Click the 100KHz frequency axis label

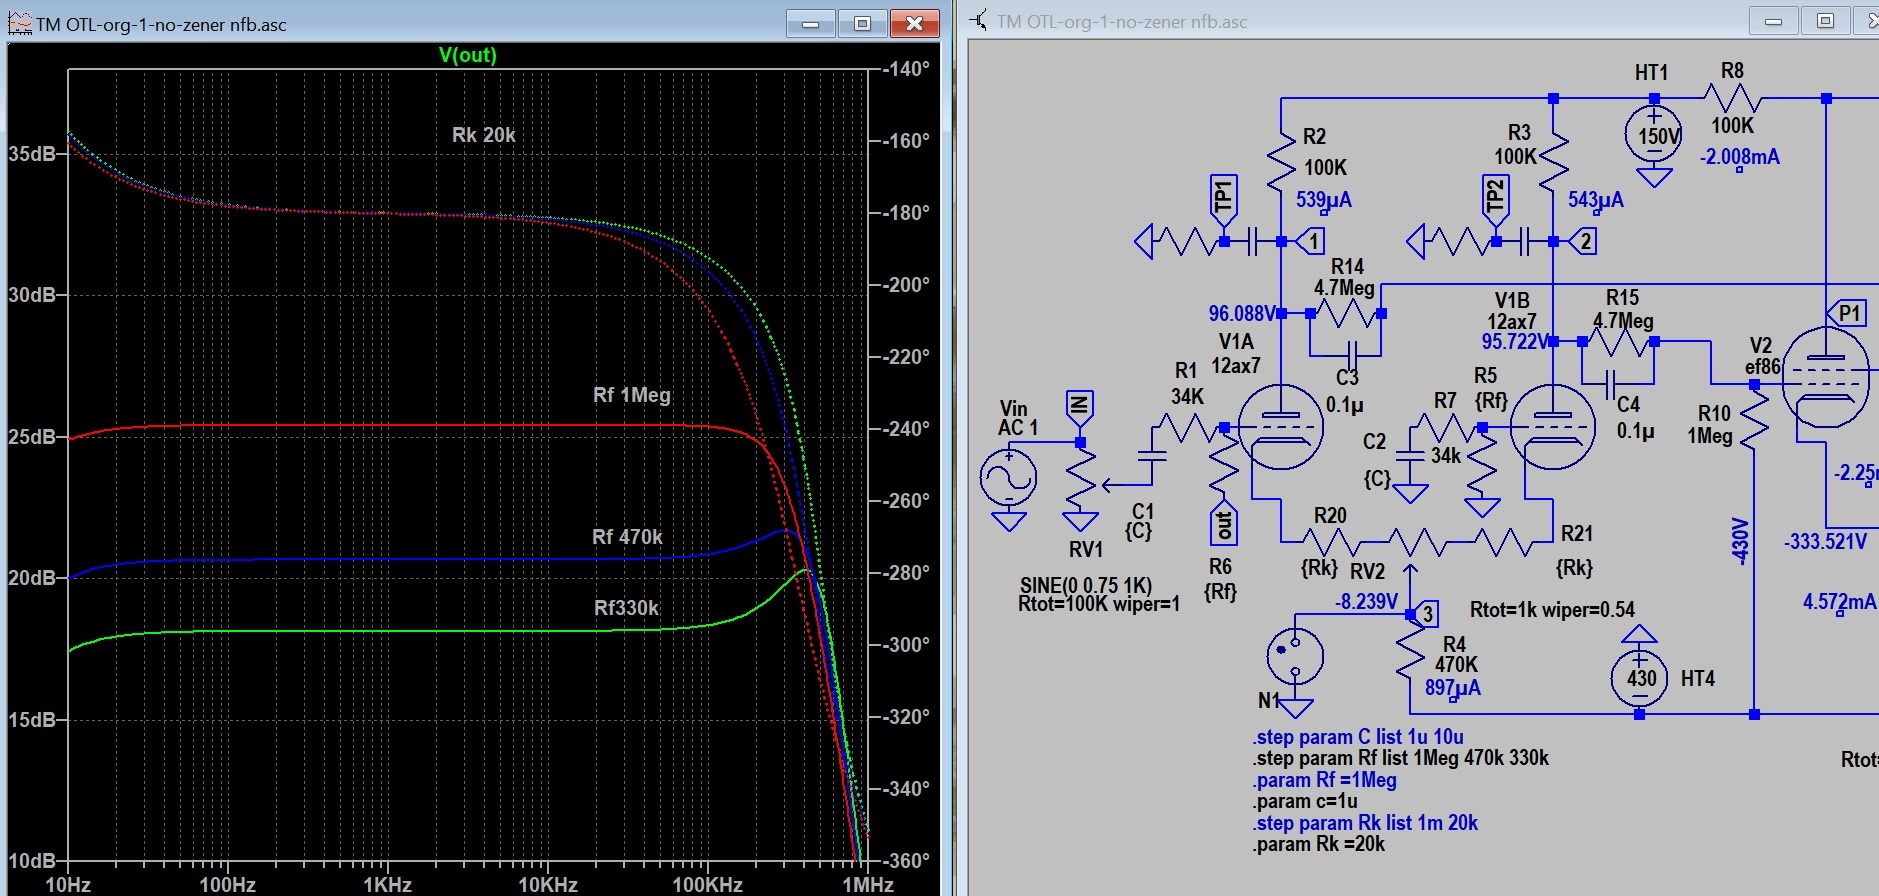[x=707, y=885]
